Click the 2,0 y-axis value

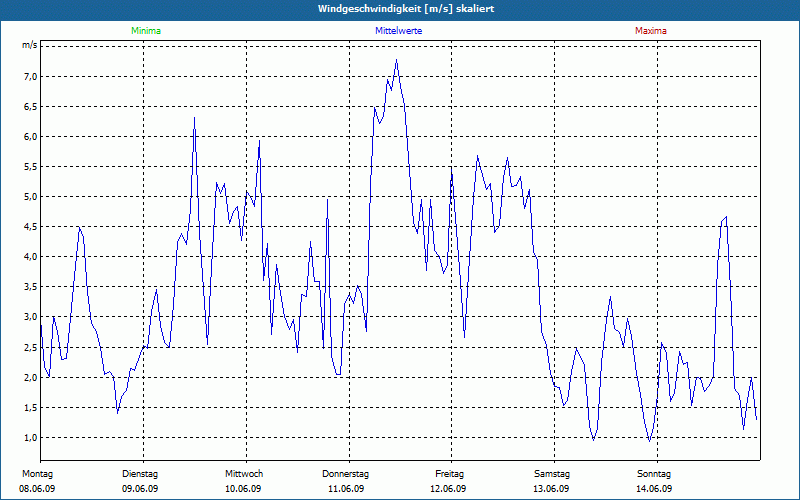point(31,378)
